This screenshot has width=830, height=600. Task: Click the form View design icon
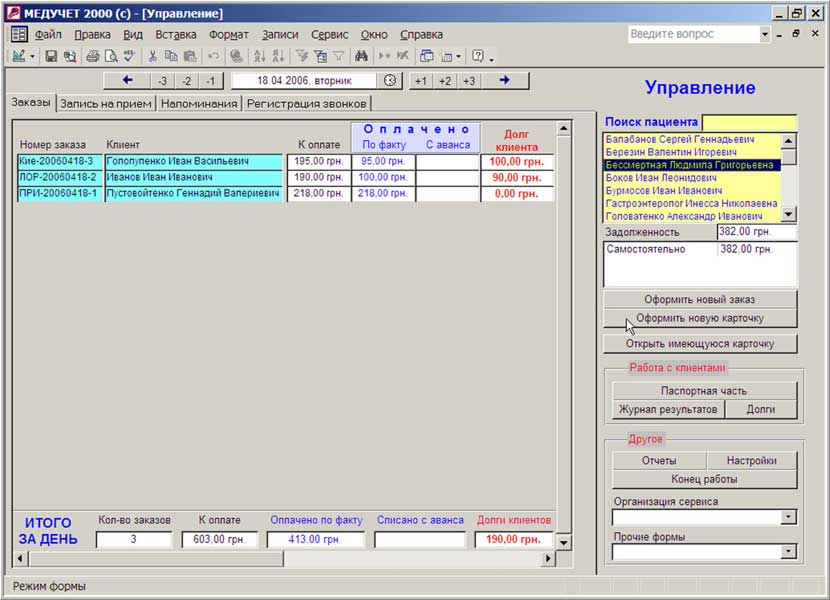(19, 56)
